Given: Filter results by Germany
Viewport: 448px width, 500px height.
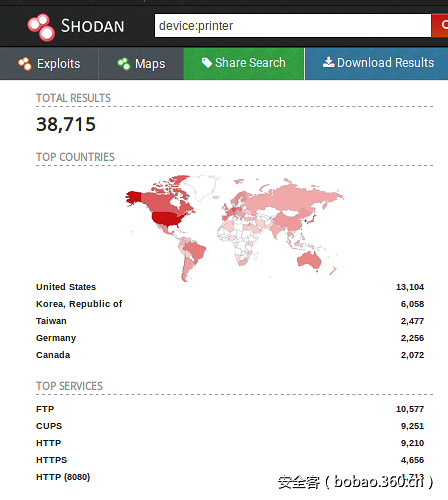Looking at the screenshot, I should [x=56, y=338].
